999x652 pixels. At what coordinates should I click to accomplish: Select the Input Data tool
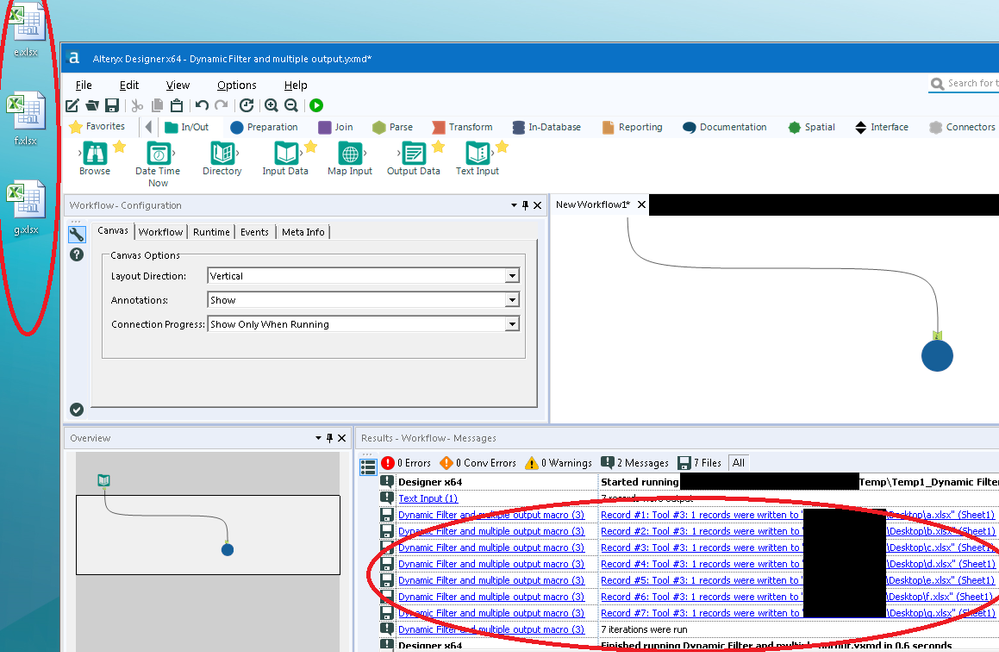point(285,159)
